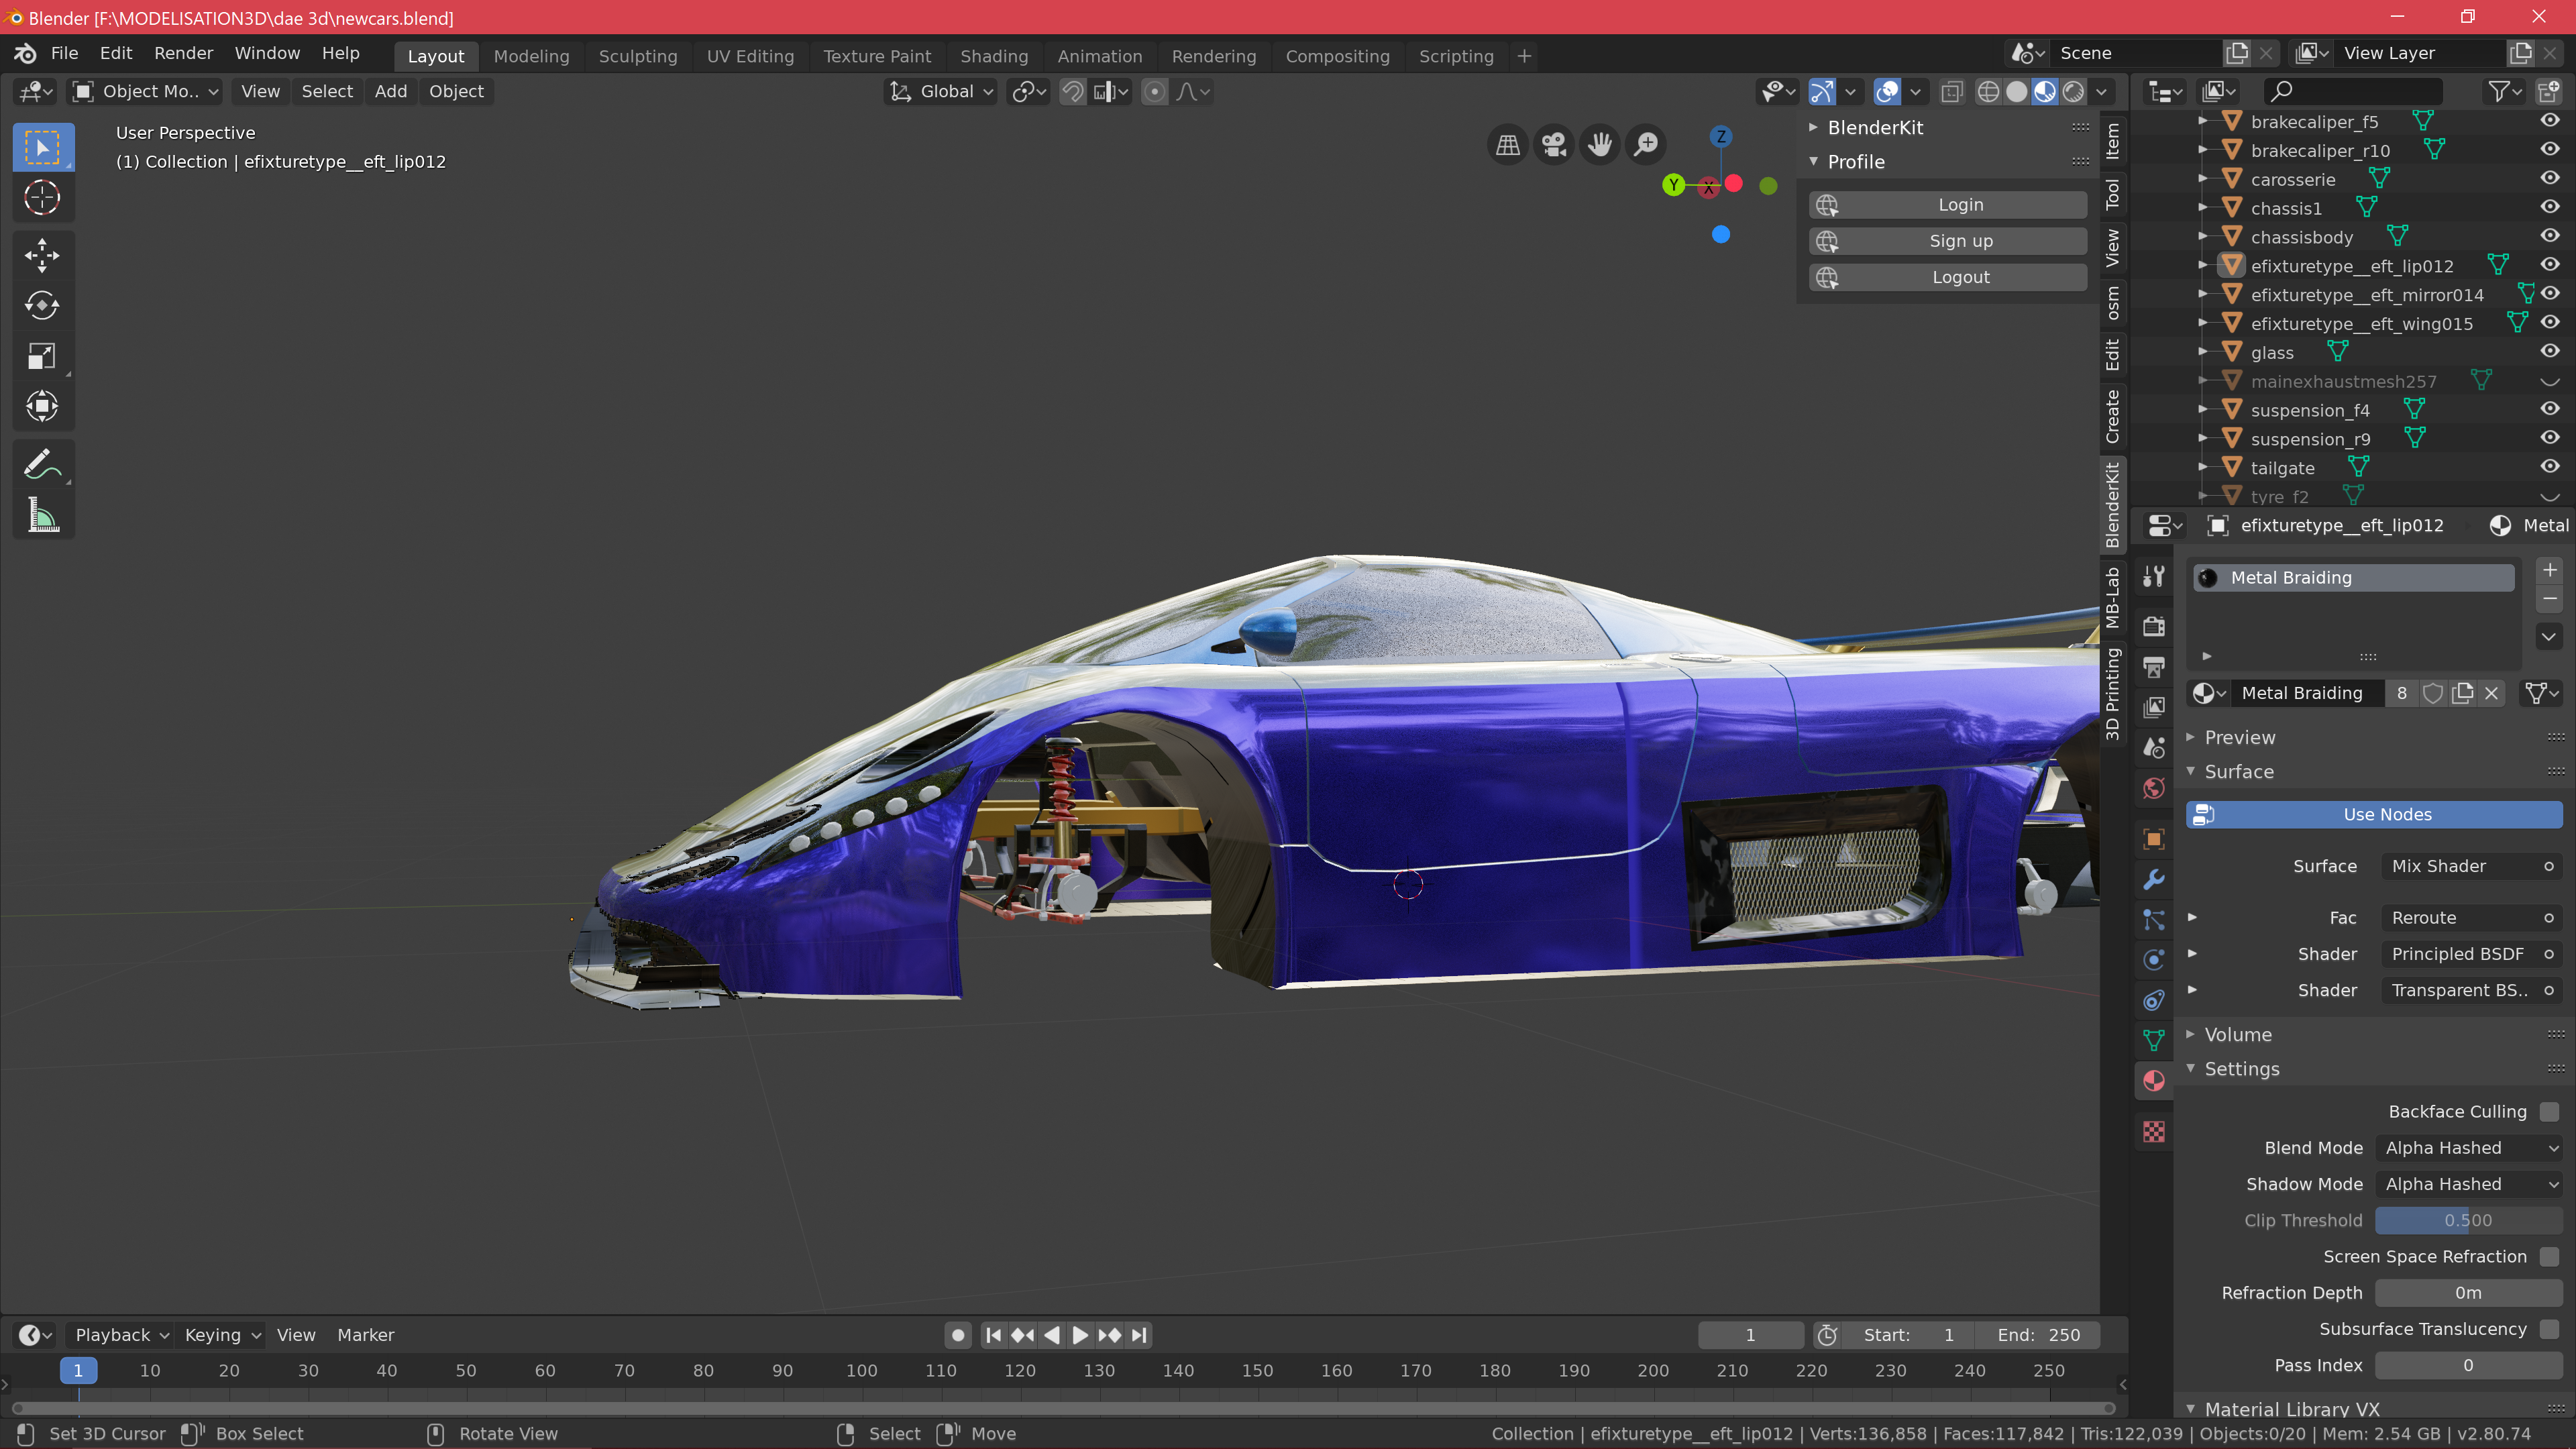Screen dimensions: 2576x1449
Task: Hide carosserie in the outliner
Action: pos(2549,179)
